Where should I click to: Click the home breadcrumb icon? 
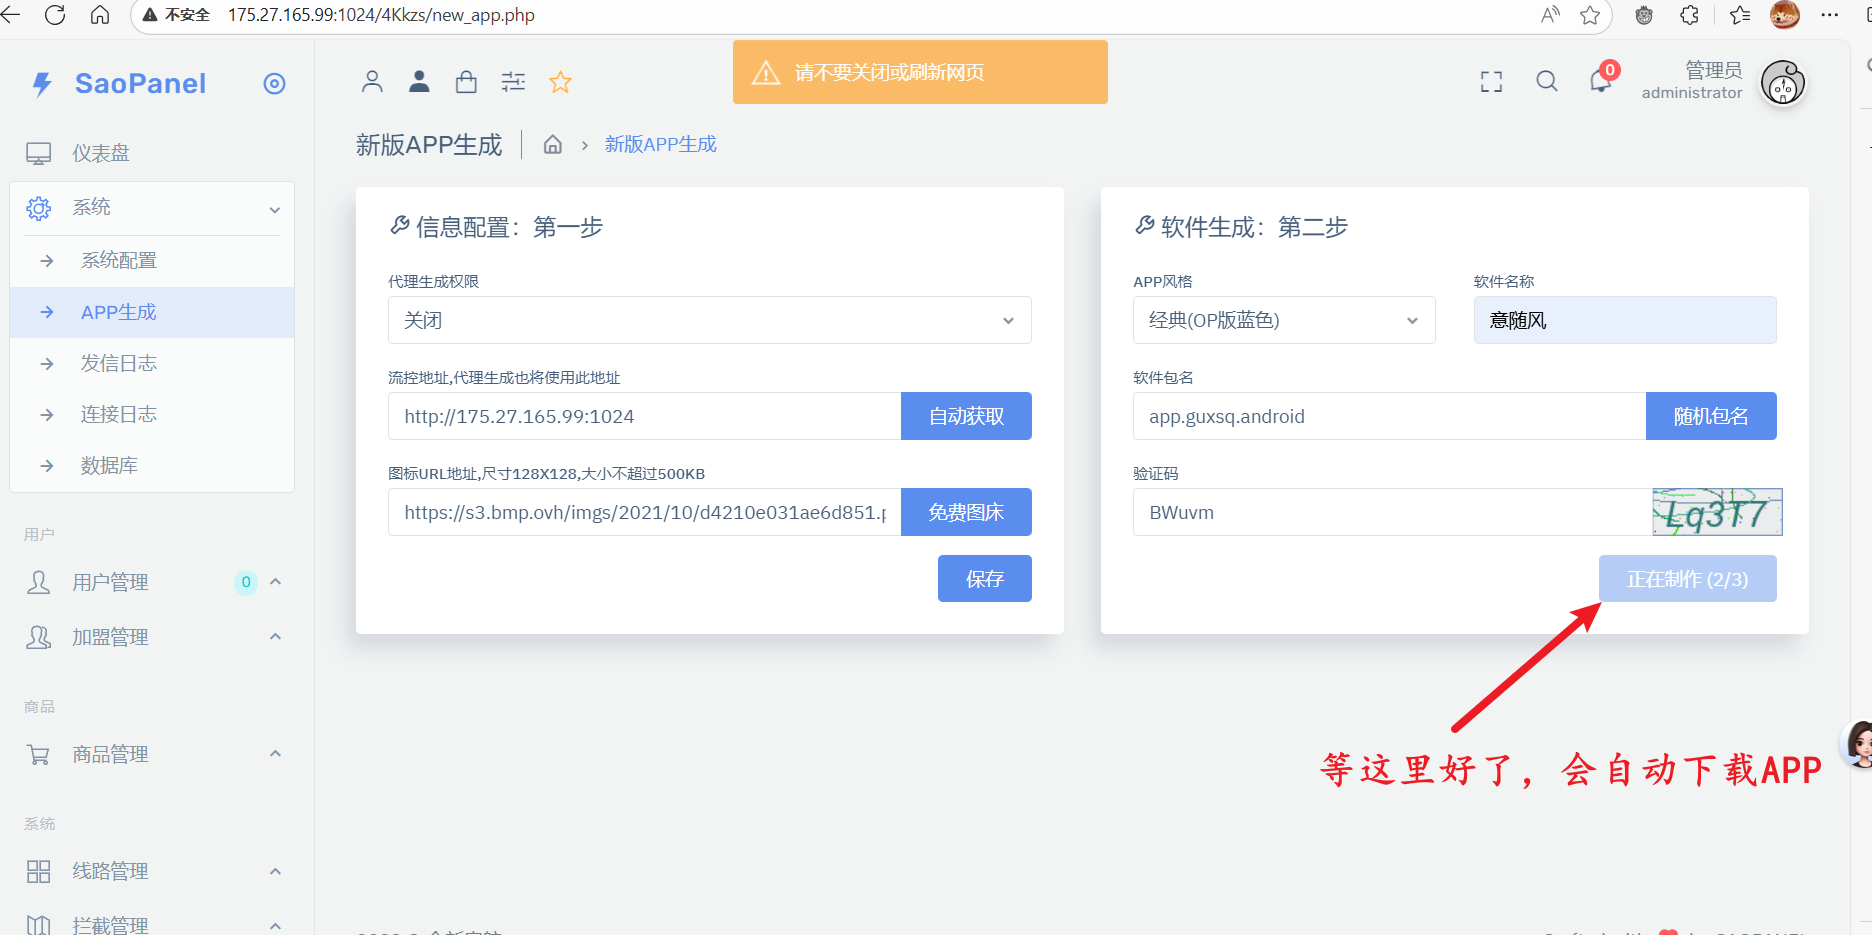552,145
